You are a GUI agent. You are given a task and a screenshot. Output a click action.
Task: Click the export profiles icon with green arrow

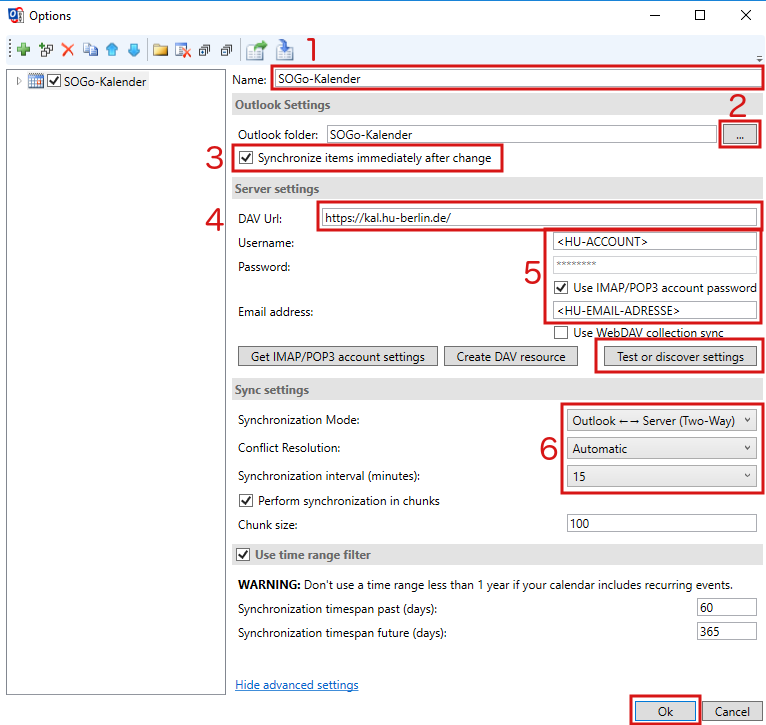(x=257, y=49)
